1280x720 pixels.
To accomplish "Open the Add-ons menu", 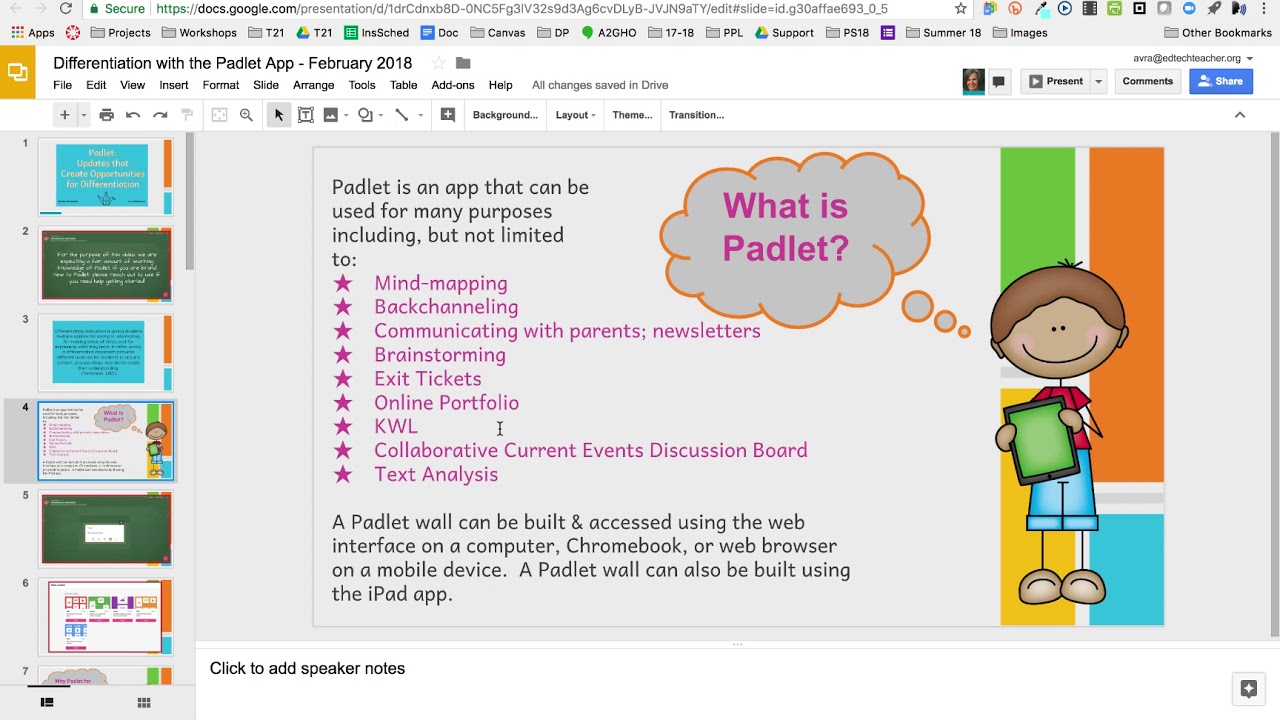I will pyautogui.click(x=453, y=85).
